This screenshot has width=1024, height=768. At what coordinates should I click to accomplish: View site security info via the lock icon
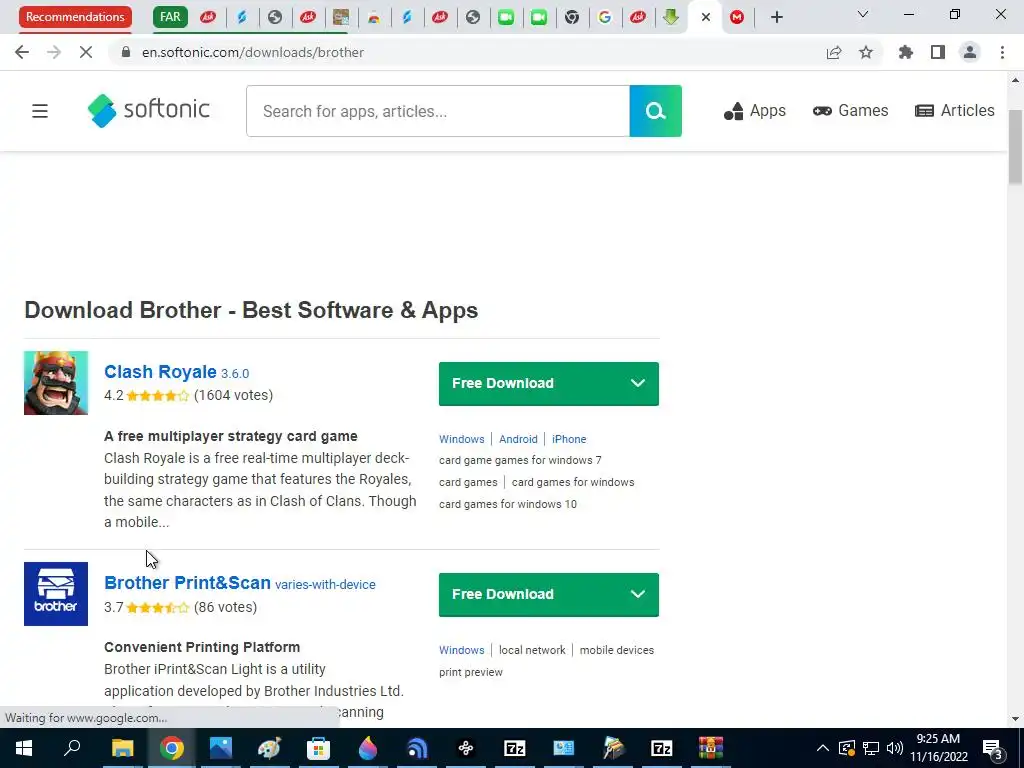pos(126,52)
